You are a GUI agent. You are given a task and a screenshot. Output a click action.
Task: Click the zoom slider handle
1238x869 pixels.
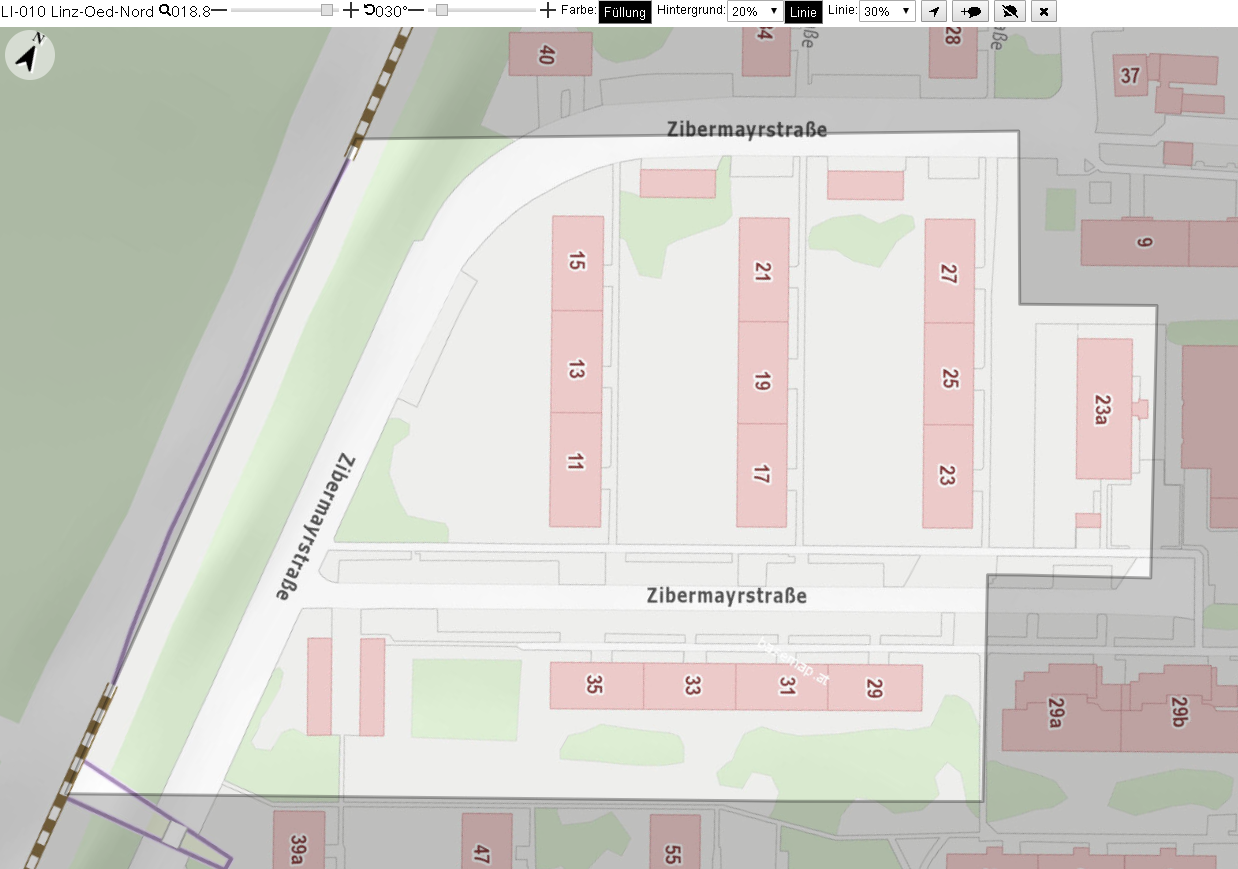326,10
